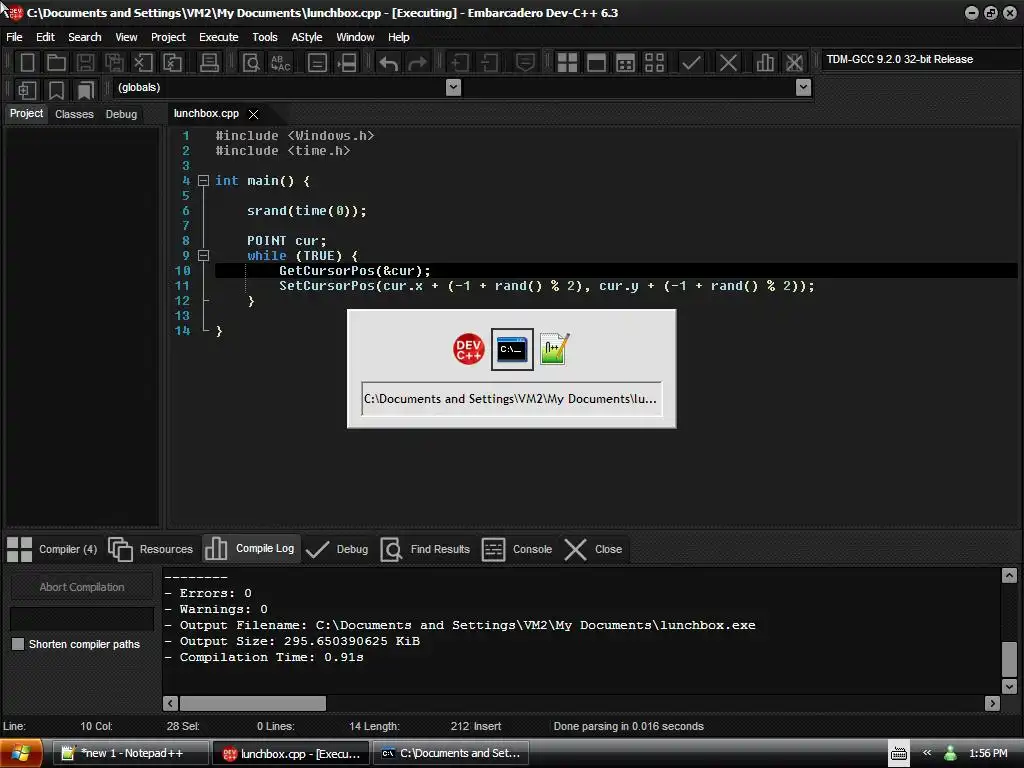Screen dimensions: 1024x768
Task: Click the compile log scroll-up arrow
Action: [1009, 575]
